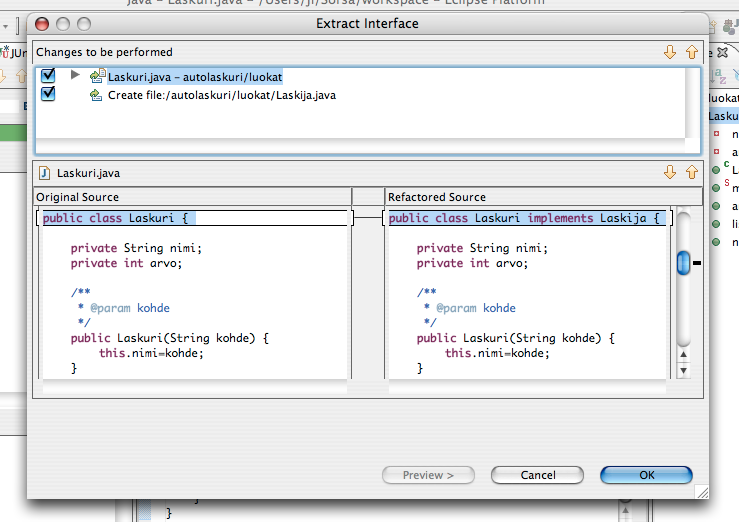The width and height of the screenshot is (739, 522).
Task: Click the sort icon in Eclipse outline toolbar
Action: [719, 75]
